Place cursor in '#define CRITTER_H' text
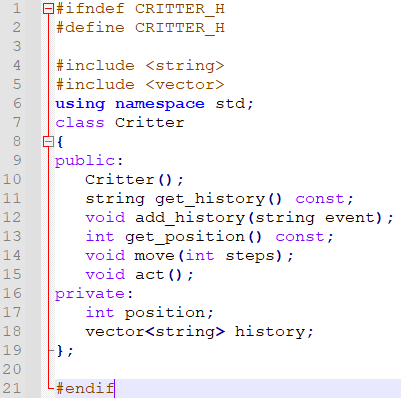Image resolution: width=401 pixels, height=398 pixels. [140, 28]
